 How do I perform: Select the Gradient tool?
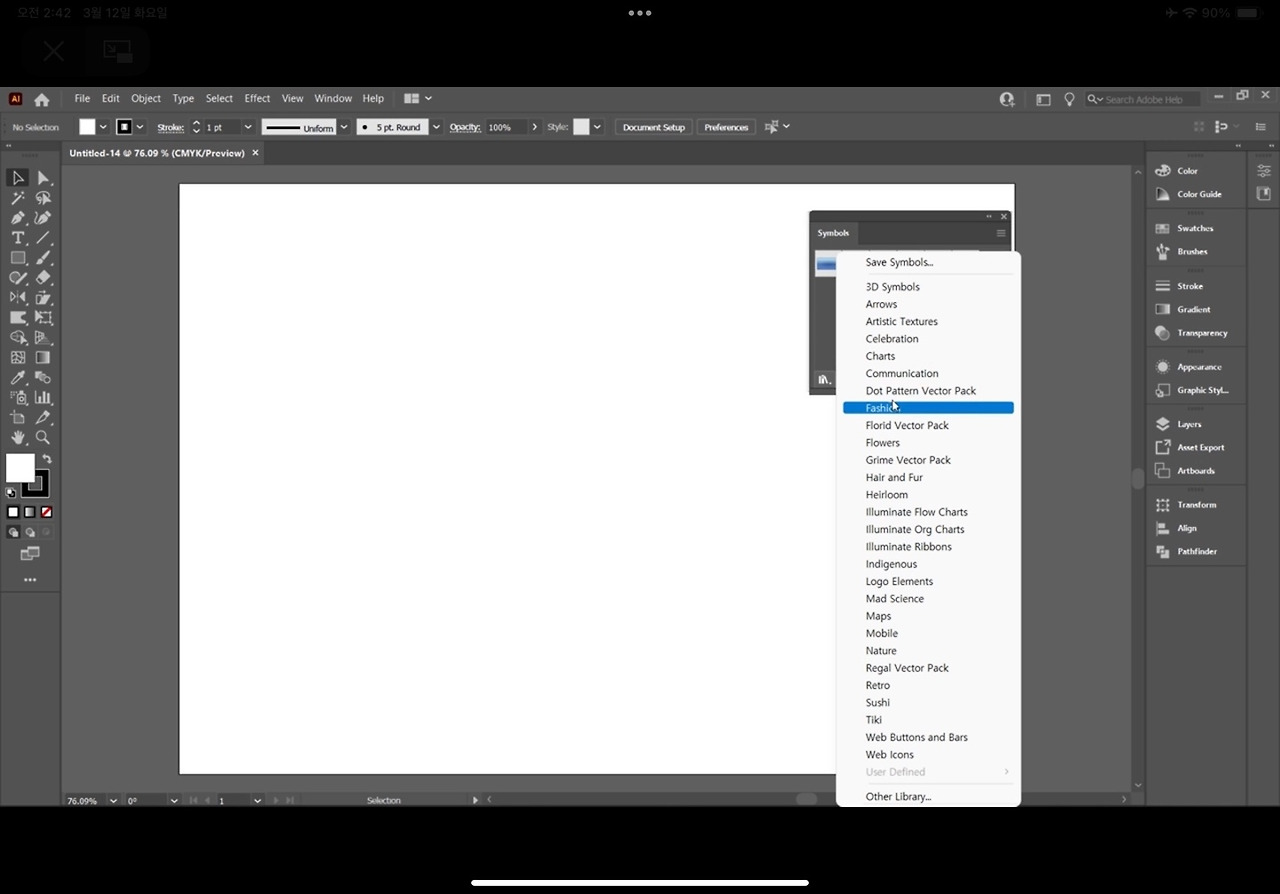pos(43,358)
